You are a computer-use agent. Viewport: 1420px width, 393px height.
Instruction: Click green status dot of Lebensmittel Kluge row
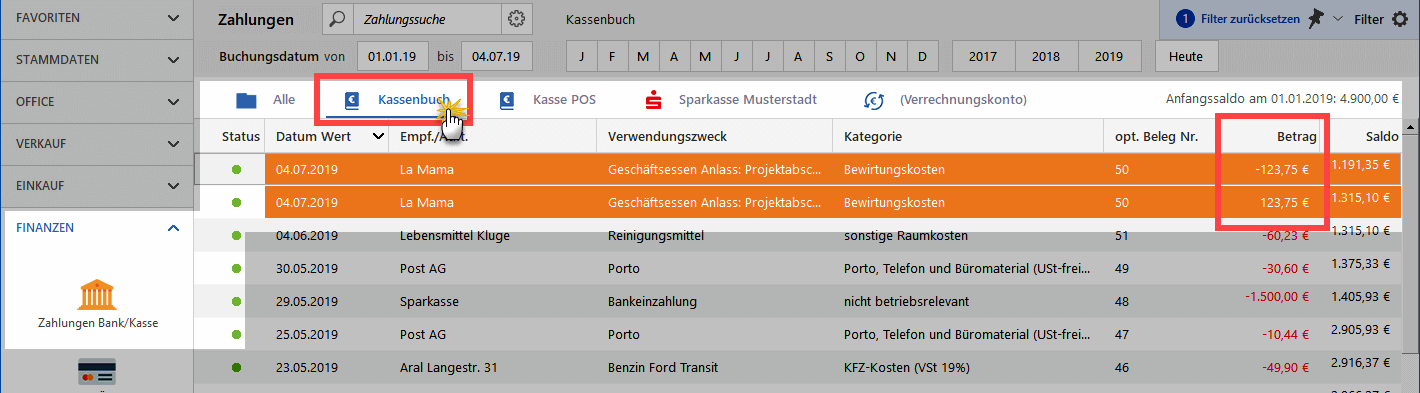pyautogui.click(x=236, y=236)
